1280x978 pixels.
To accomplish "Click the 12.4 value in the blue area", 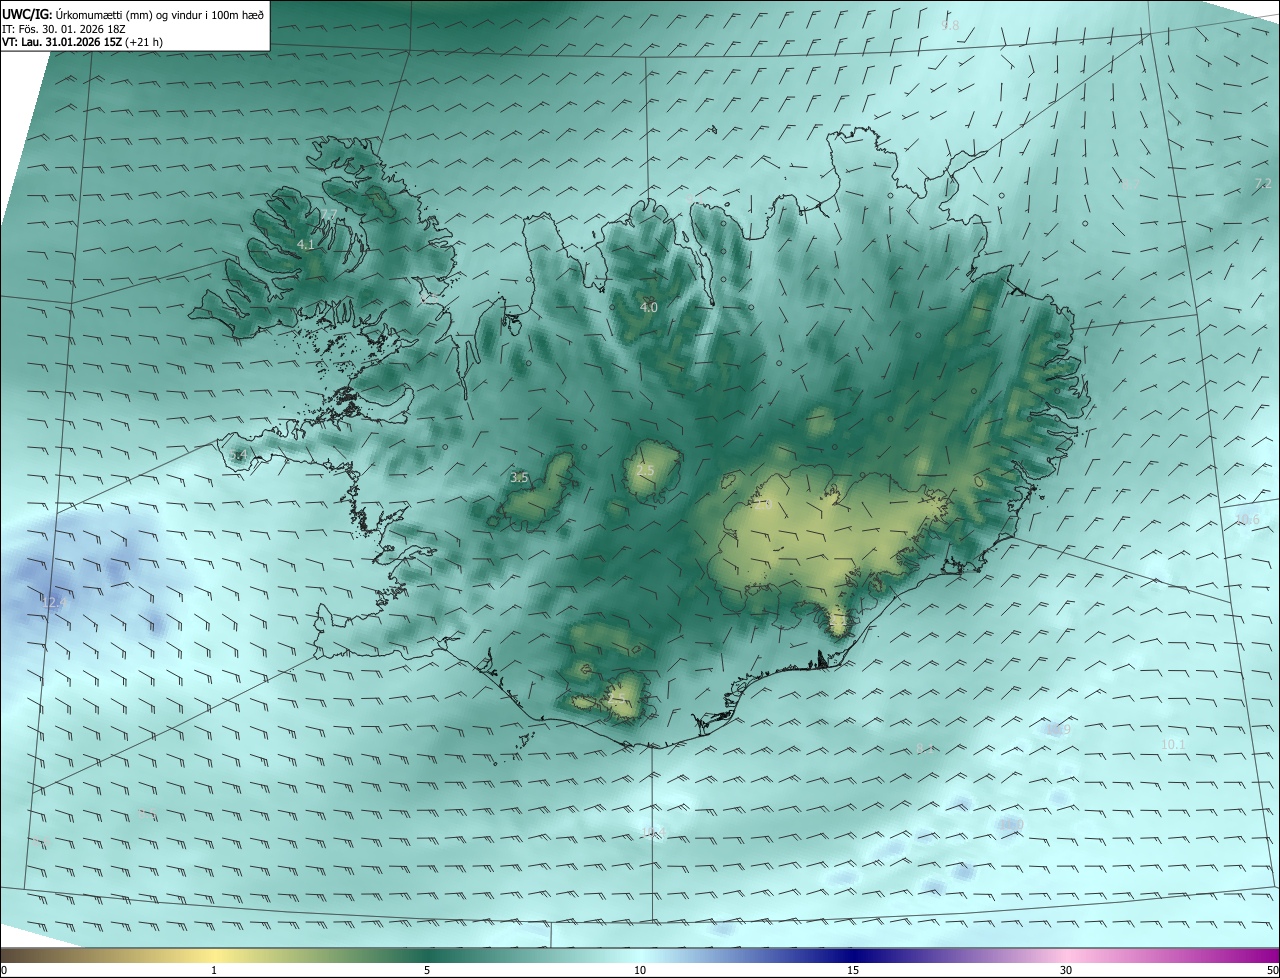I will point(53,602).
